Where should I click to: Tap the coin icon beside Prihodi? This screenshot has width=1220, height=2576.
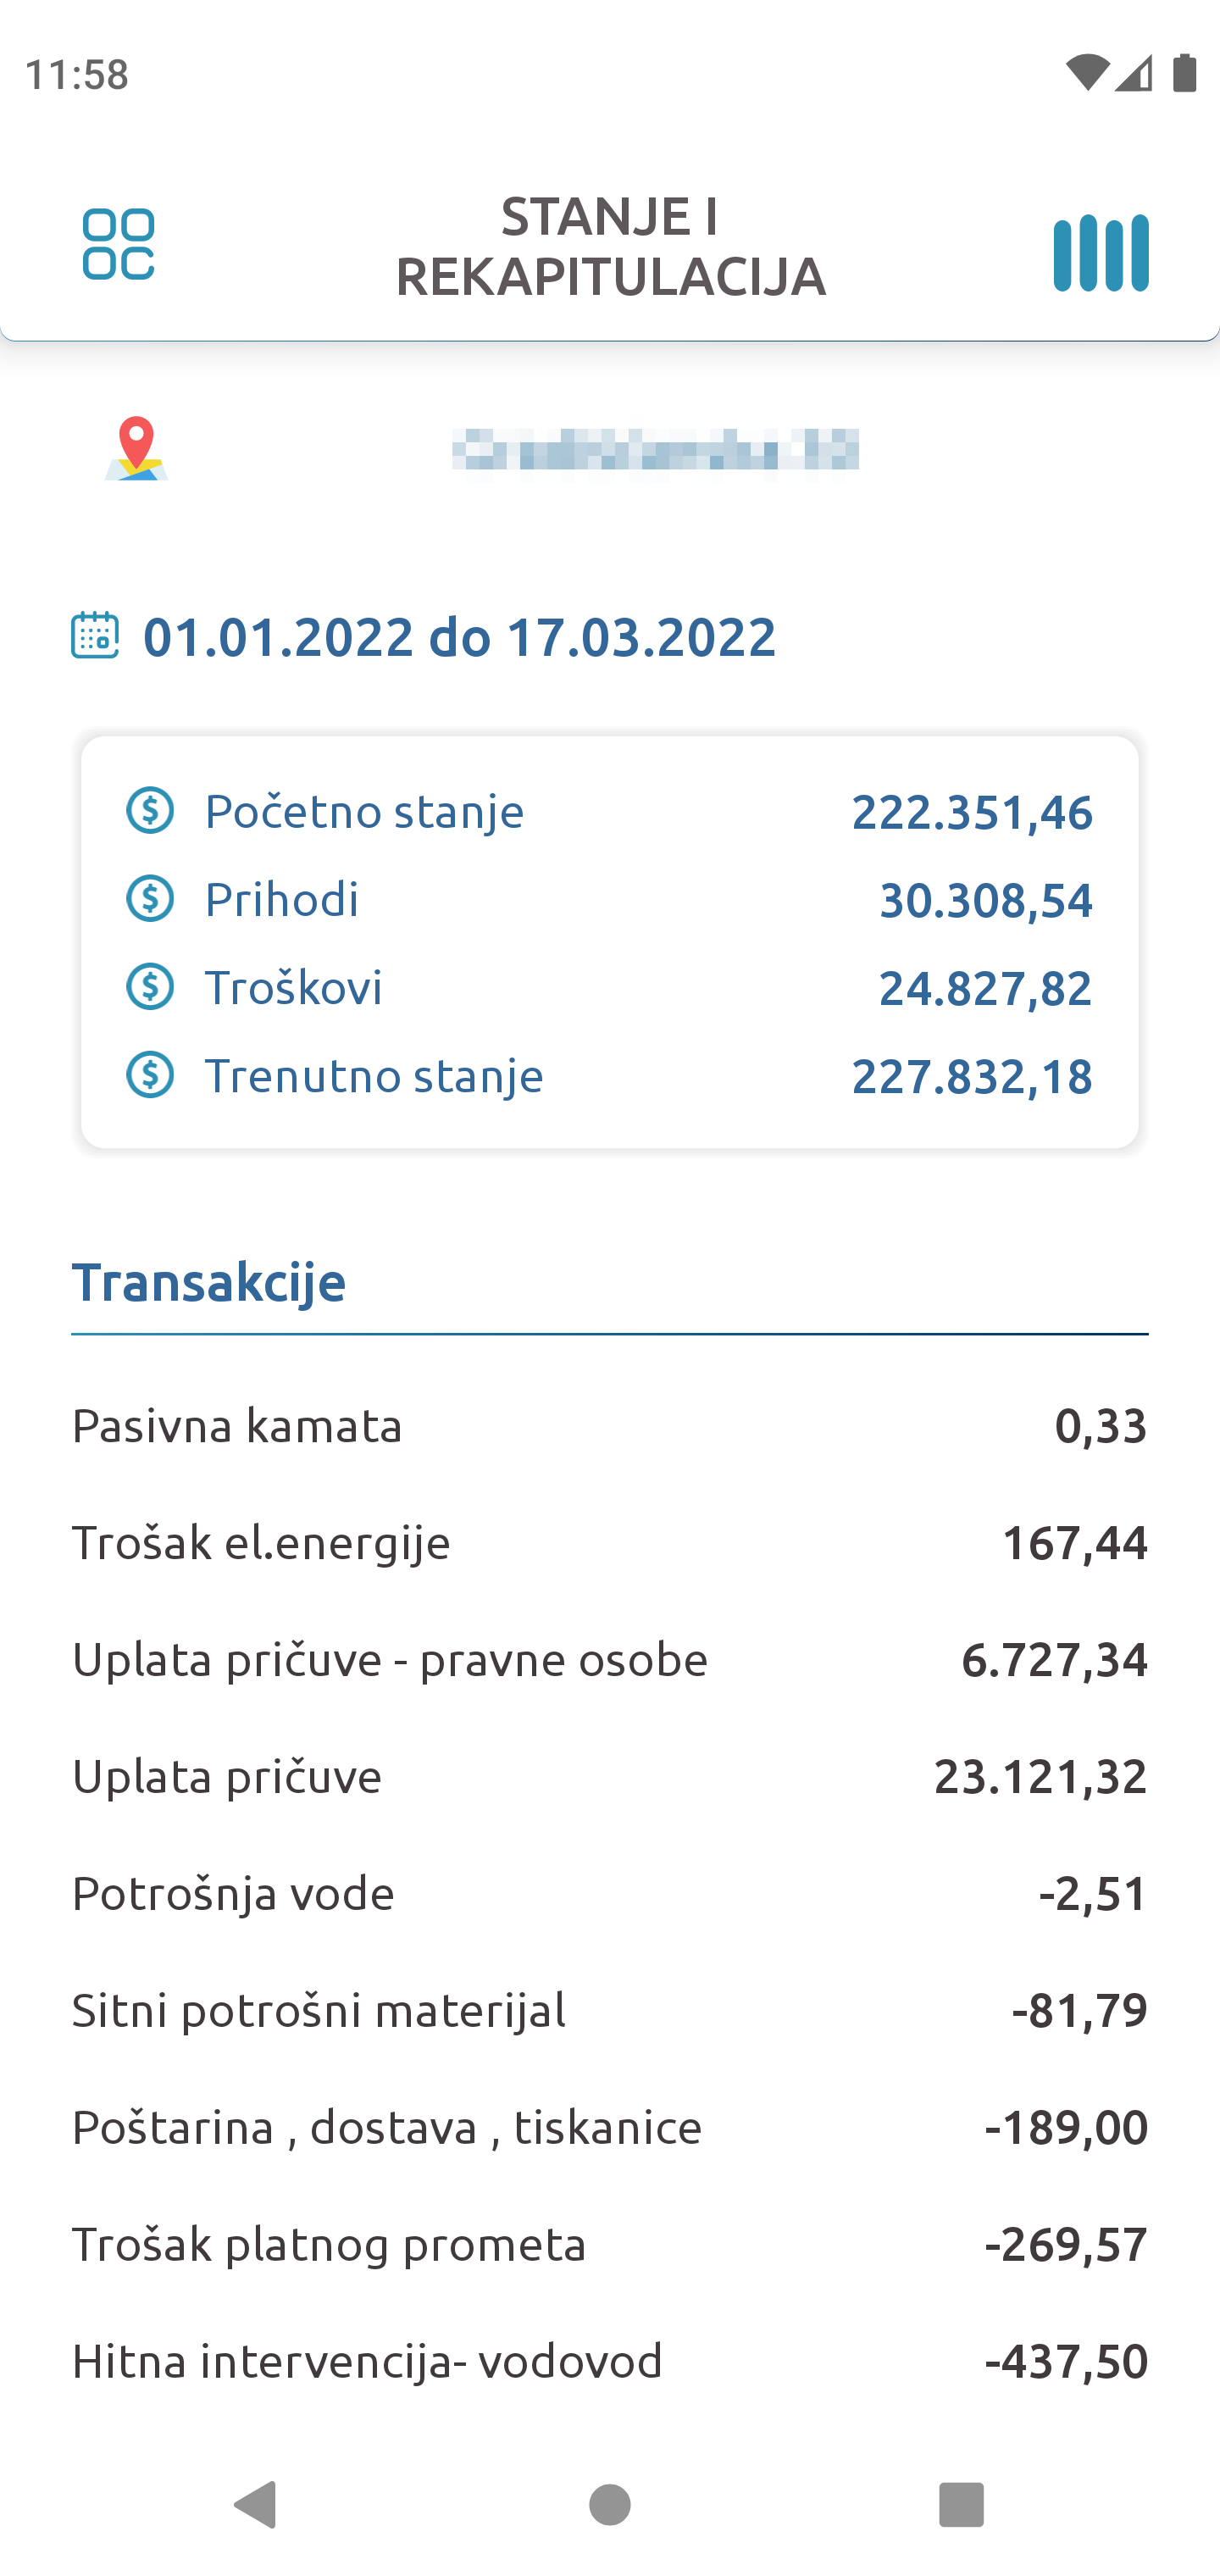(150, 898)
